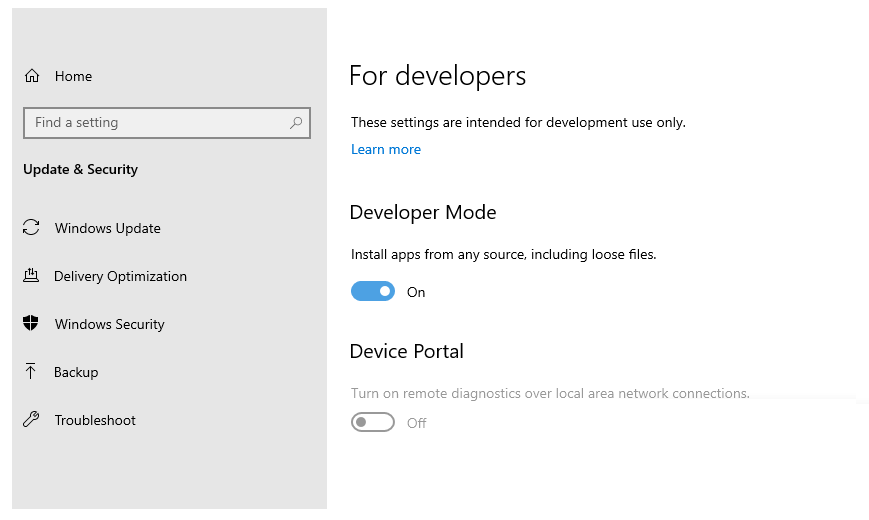Go to Windows Update settings

[108, 228]
